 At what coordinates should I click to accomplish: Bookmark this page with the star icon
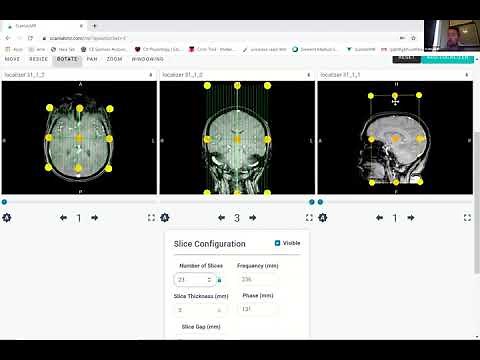[x=413, y=38]
